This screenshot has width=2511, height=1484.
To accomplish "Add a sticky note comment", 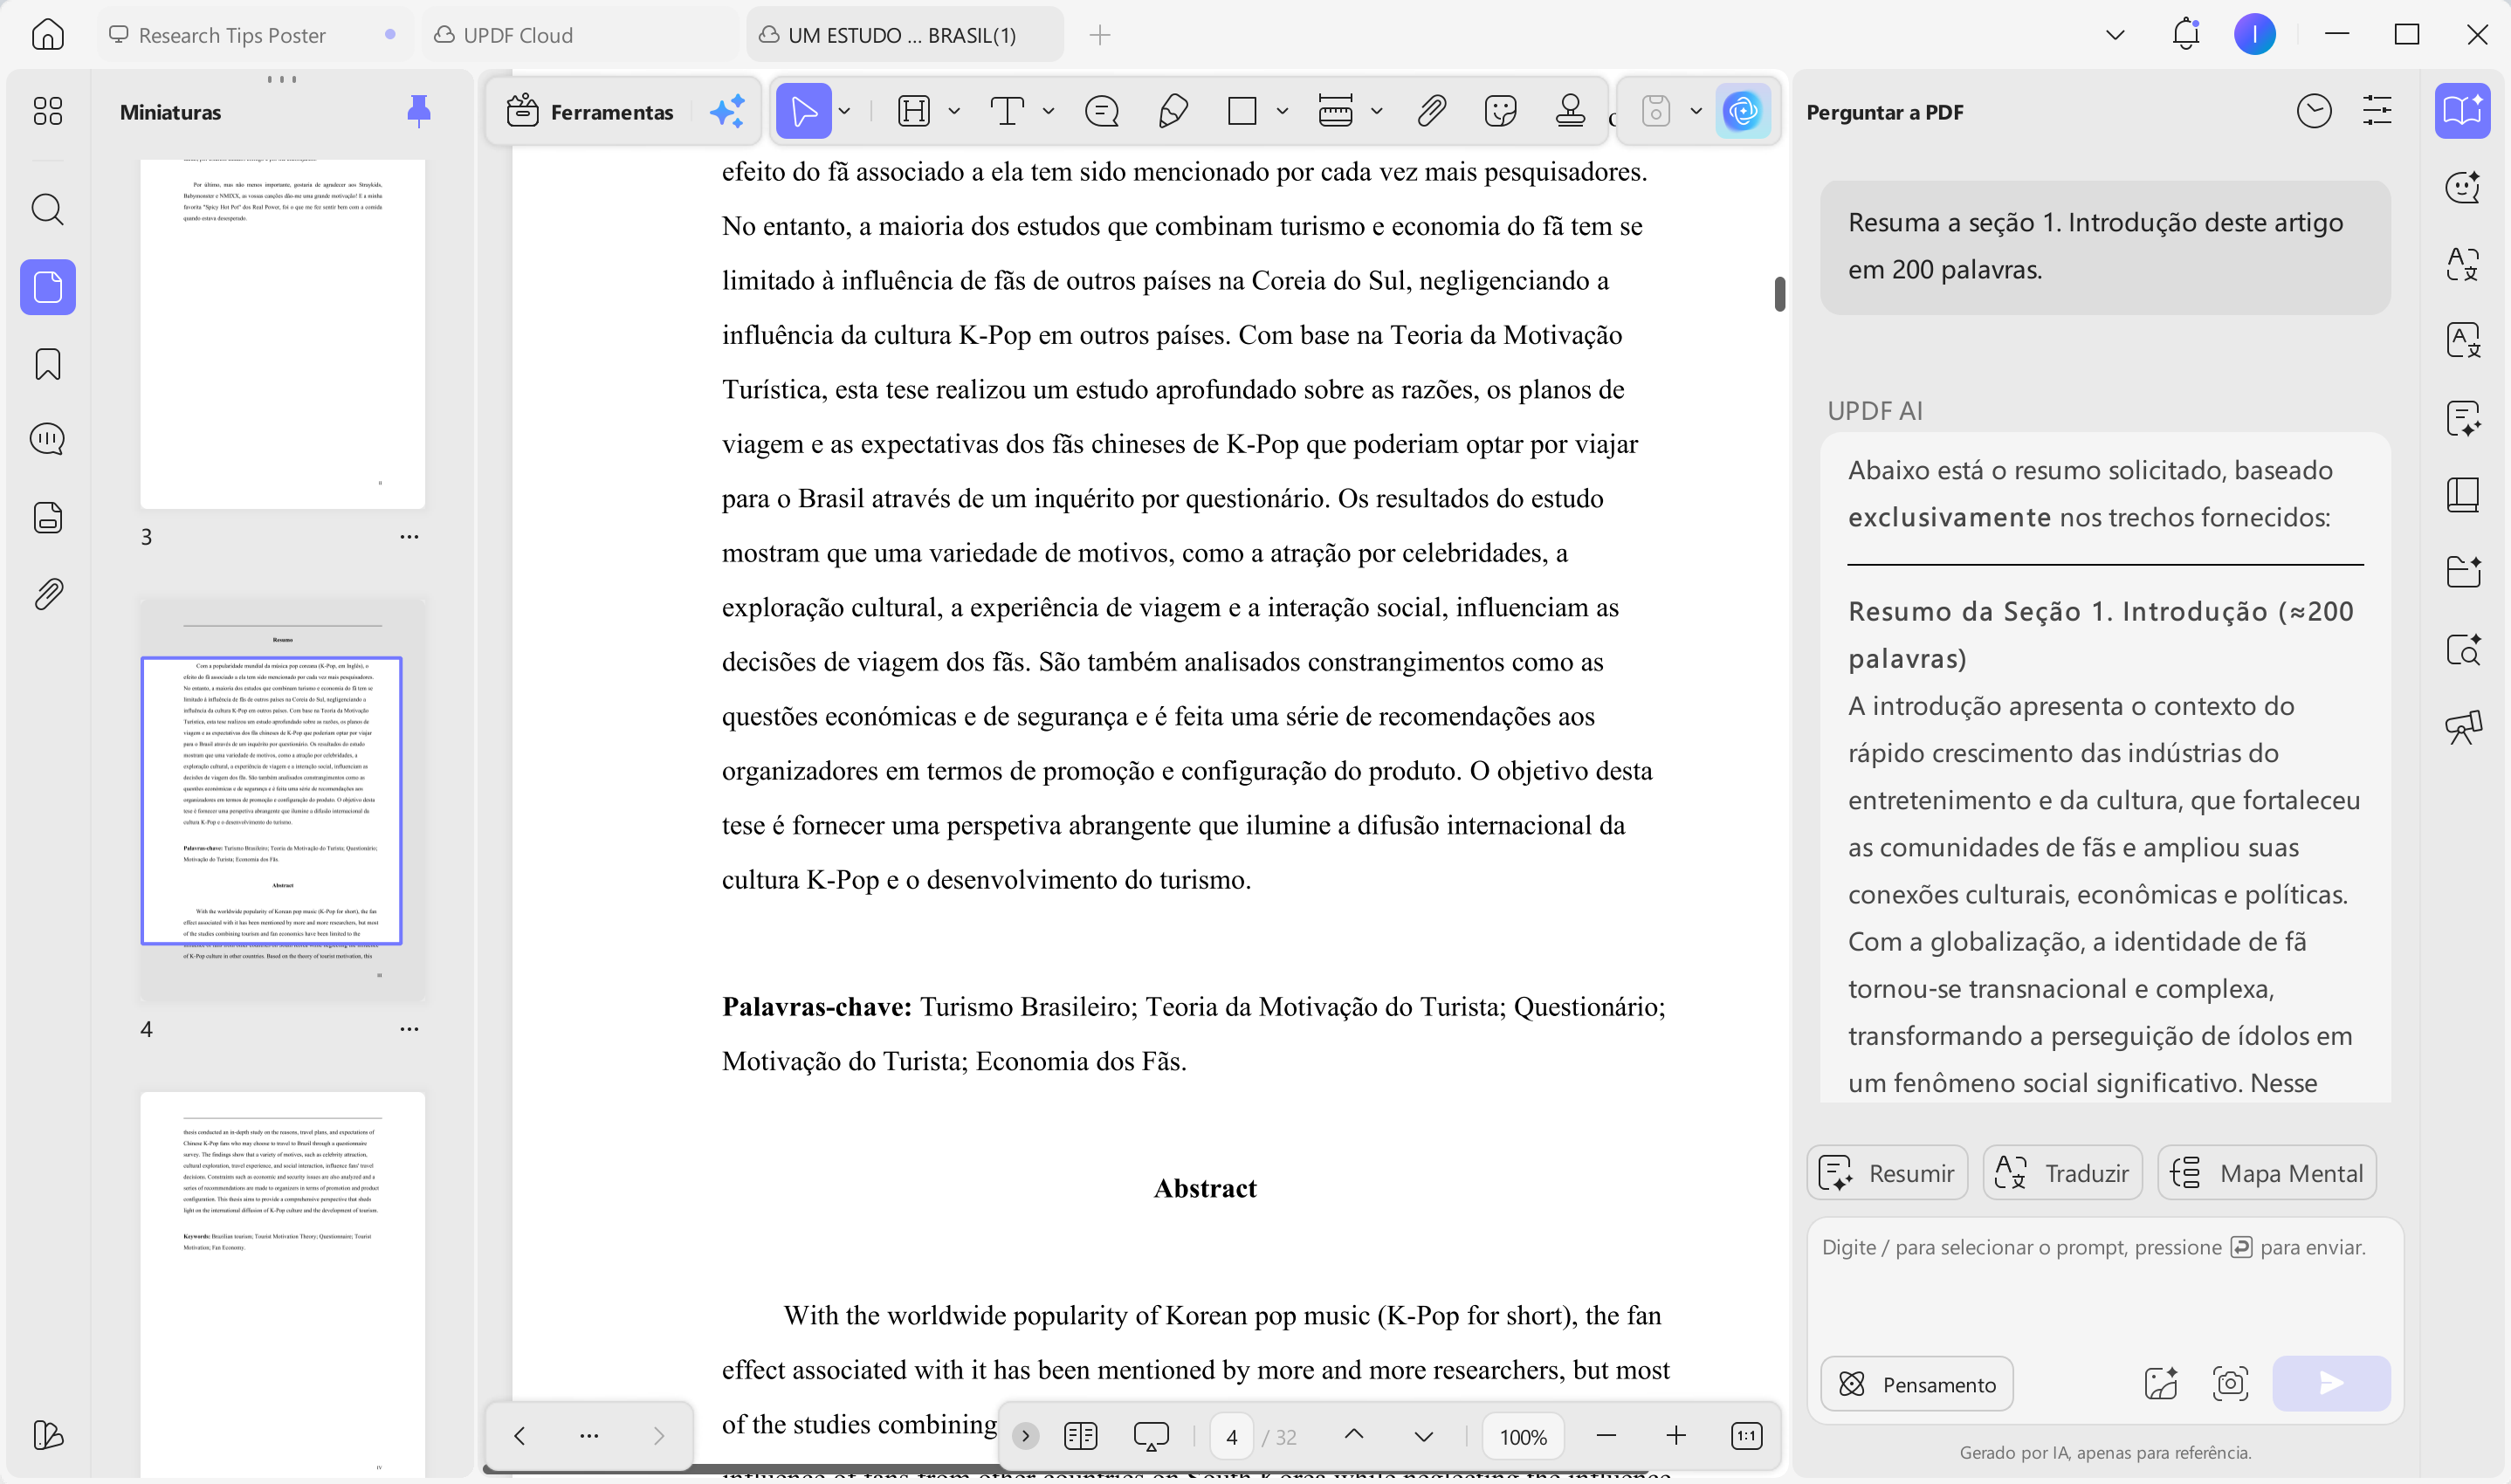I will (1101, 111).
